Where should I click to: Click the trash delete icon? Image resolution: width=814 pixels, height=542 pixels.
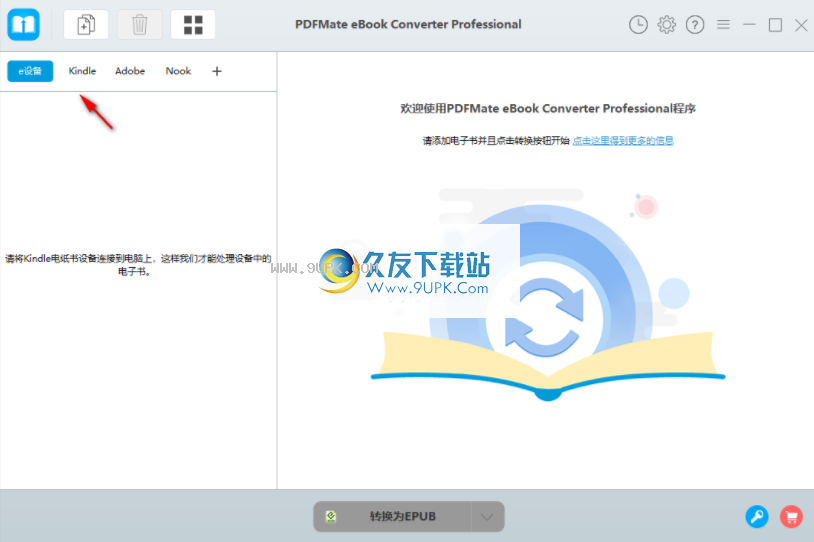tap(140, 24)
